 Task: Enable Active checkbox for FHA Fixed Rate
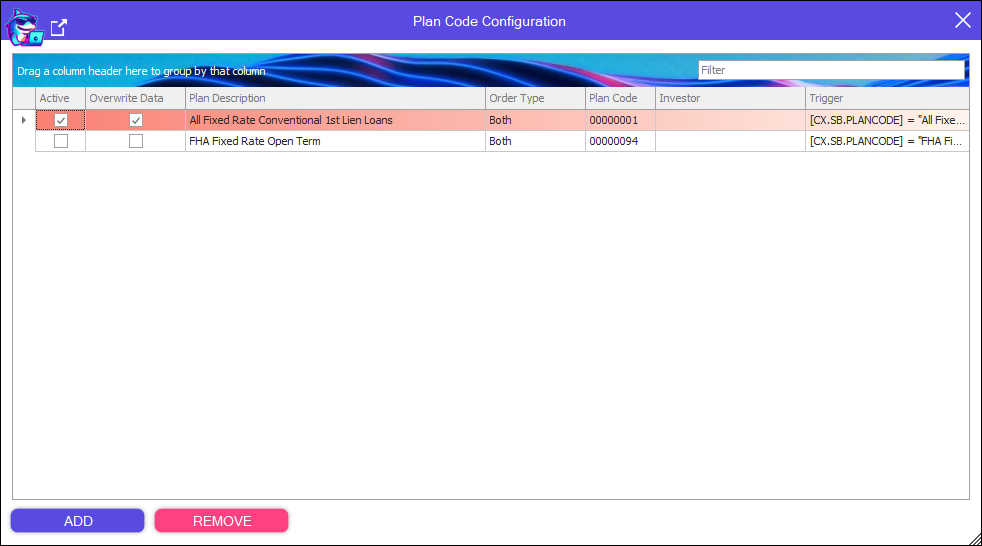click(x=61, y=142)
